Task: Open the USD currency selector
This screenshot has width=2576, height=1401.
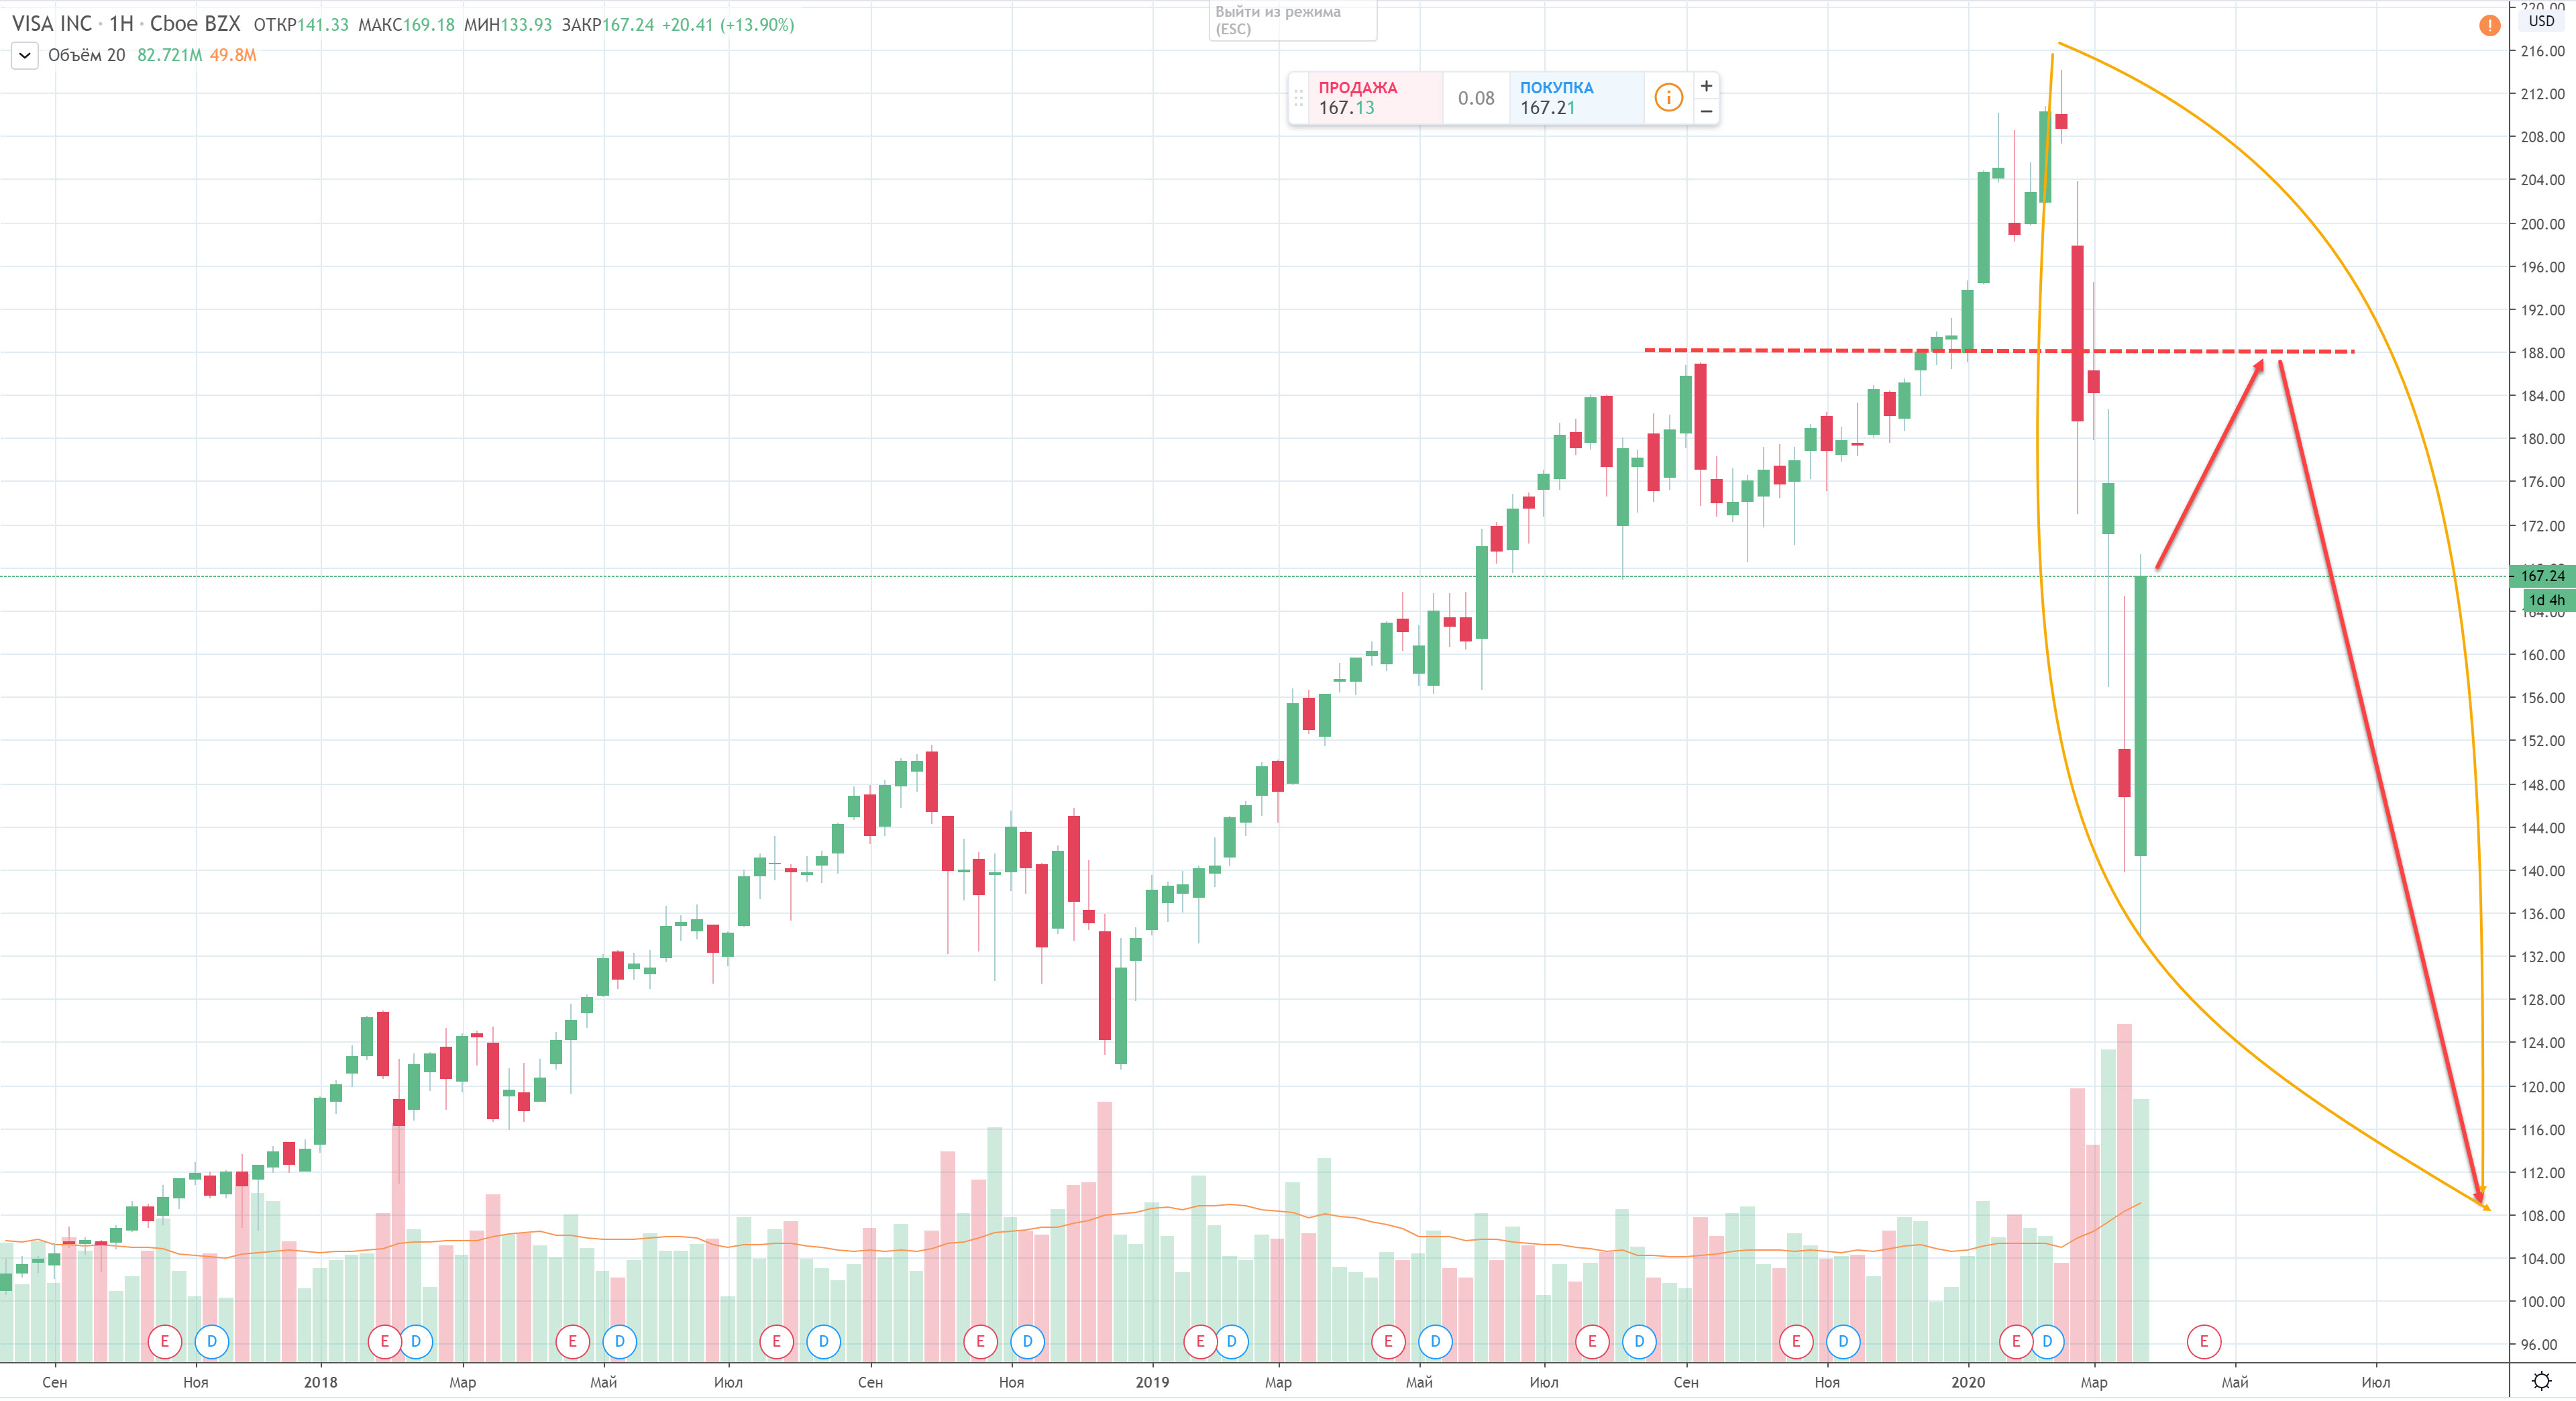Action: pyautogui.click(x=2541, y=21)
